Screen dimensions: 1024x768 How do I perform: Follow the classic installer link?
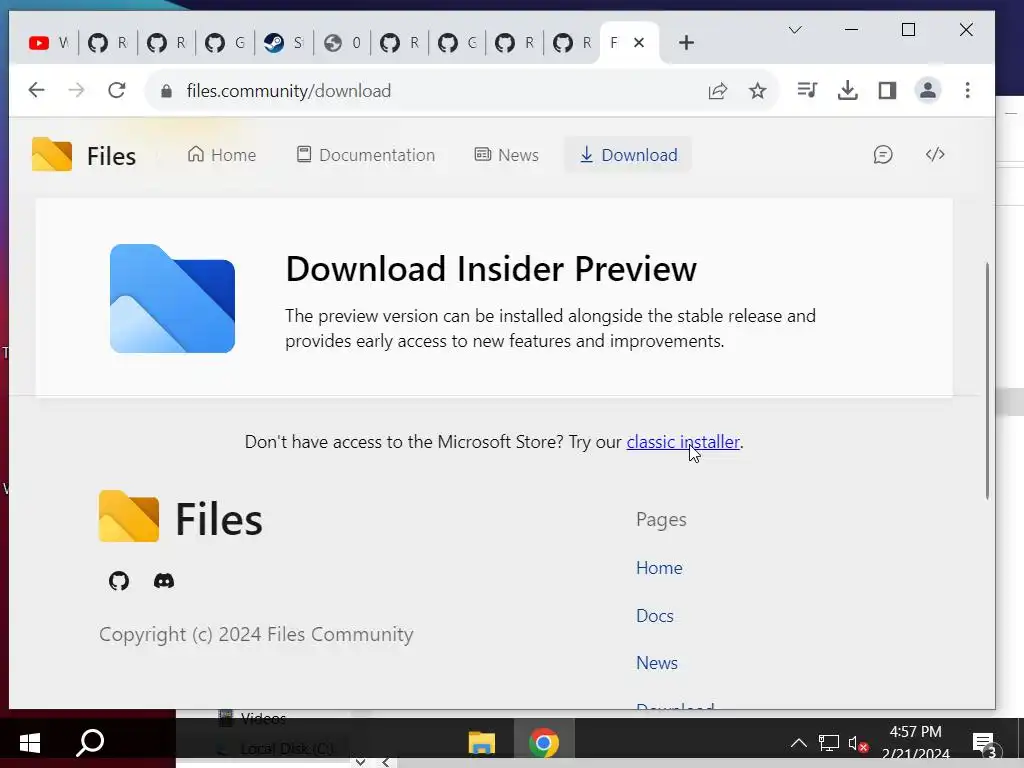pos(683,442)
